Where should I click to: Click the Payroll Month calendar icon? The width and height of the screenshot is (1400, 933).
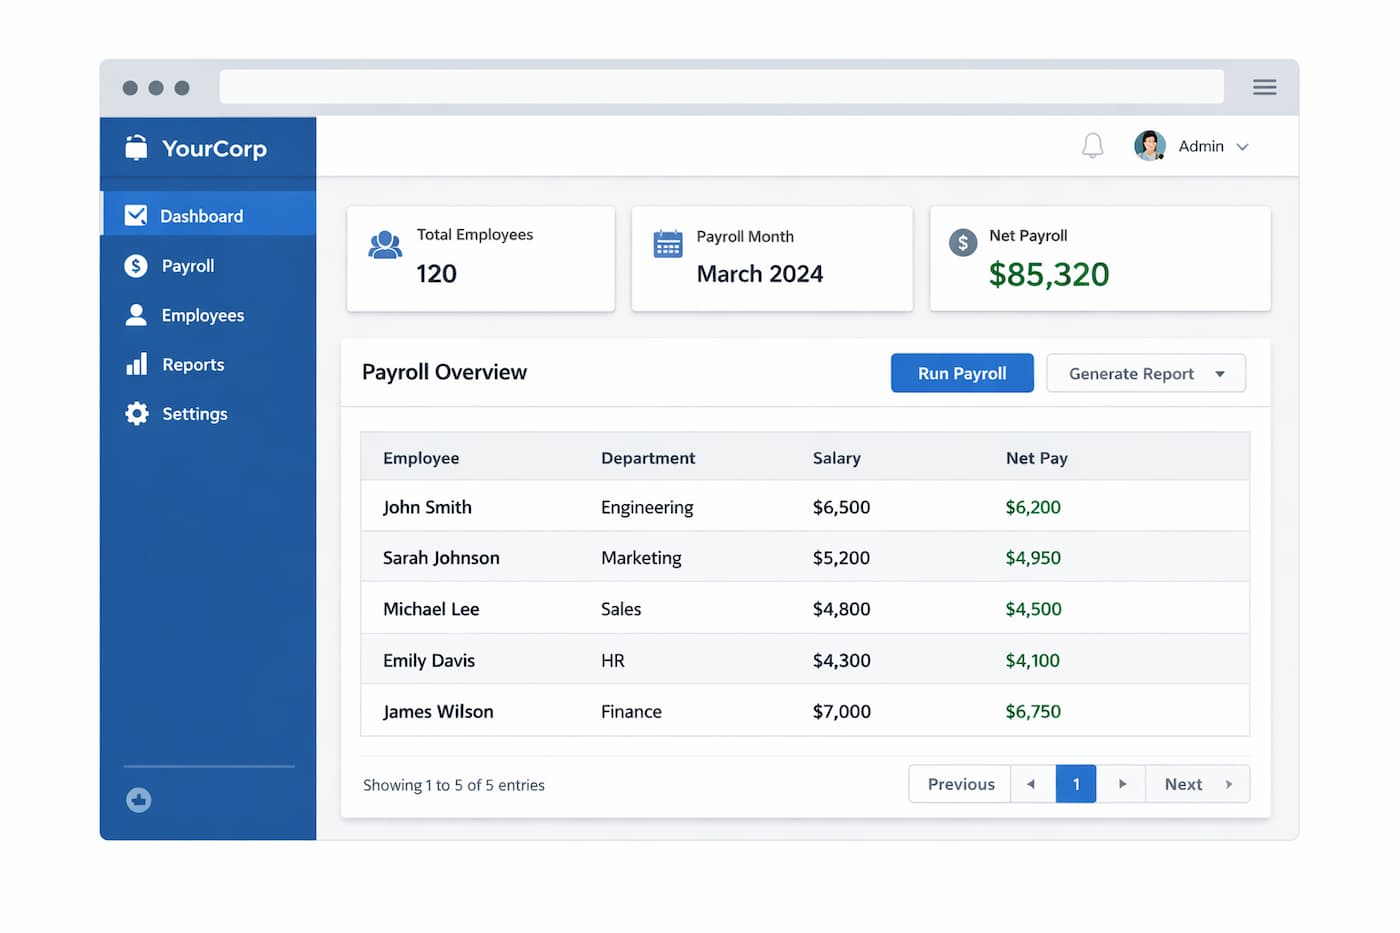tap(668, 243)
